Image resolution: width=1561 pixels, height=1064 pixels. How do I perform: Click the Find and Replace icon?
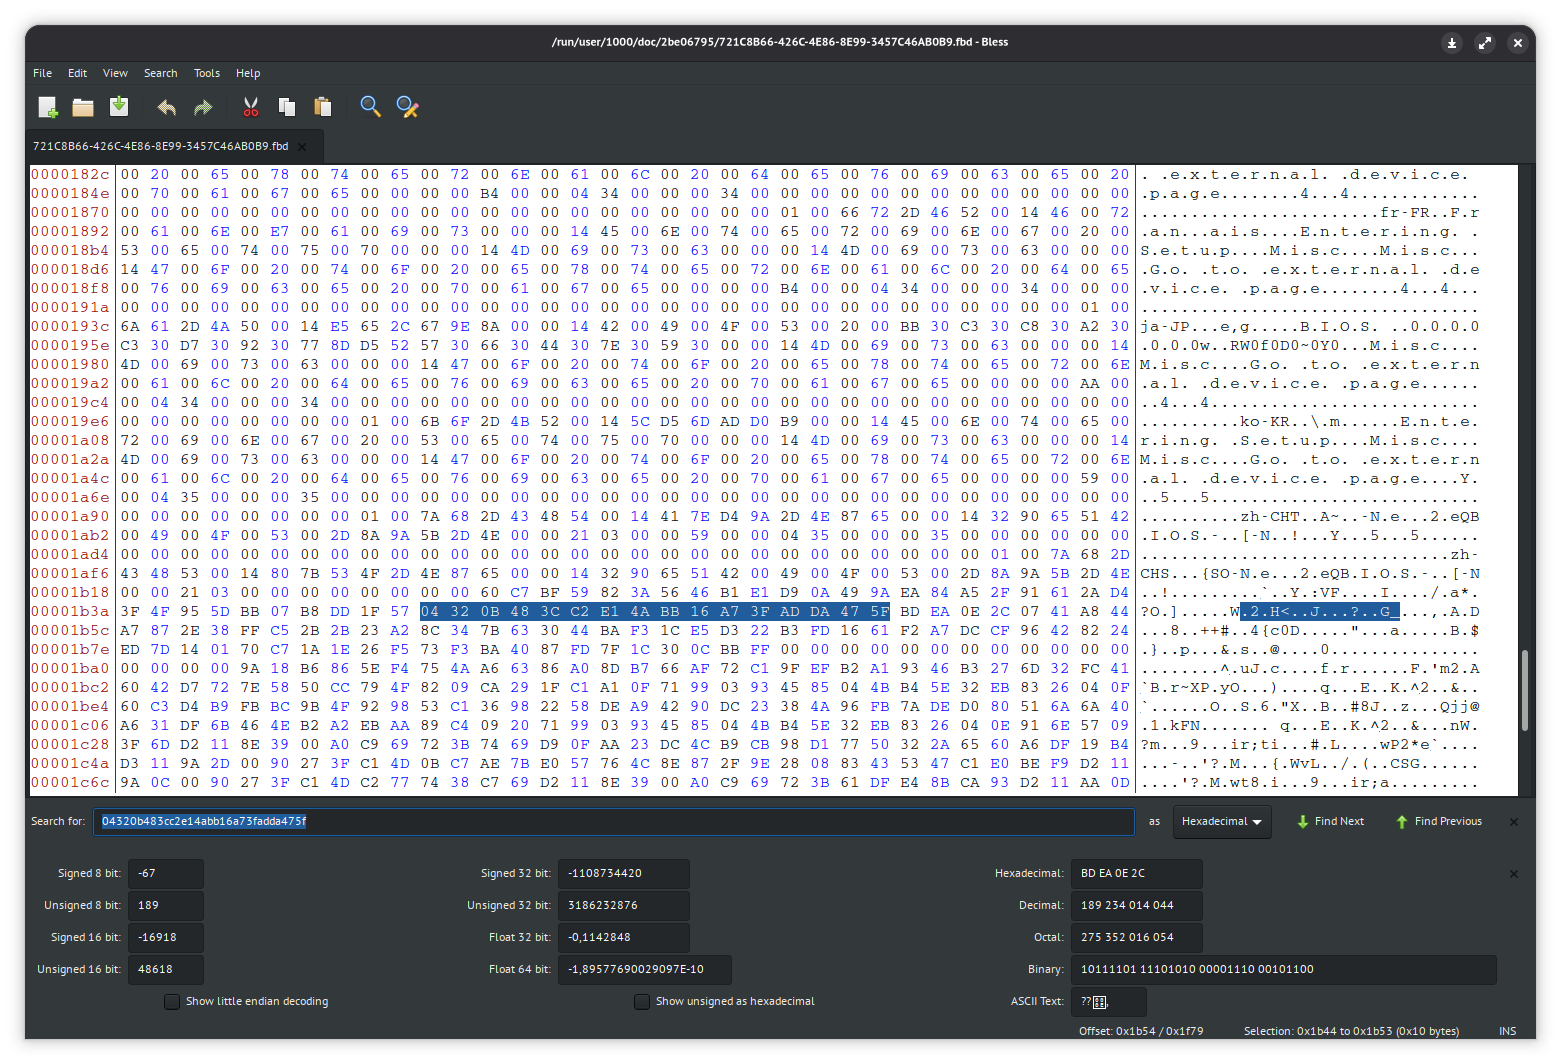pyautogui.click(x=407, y=107)
